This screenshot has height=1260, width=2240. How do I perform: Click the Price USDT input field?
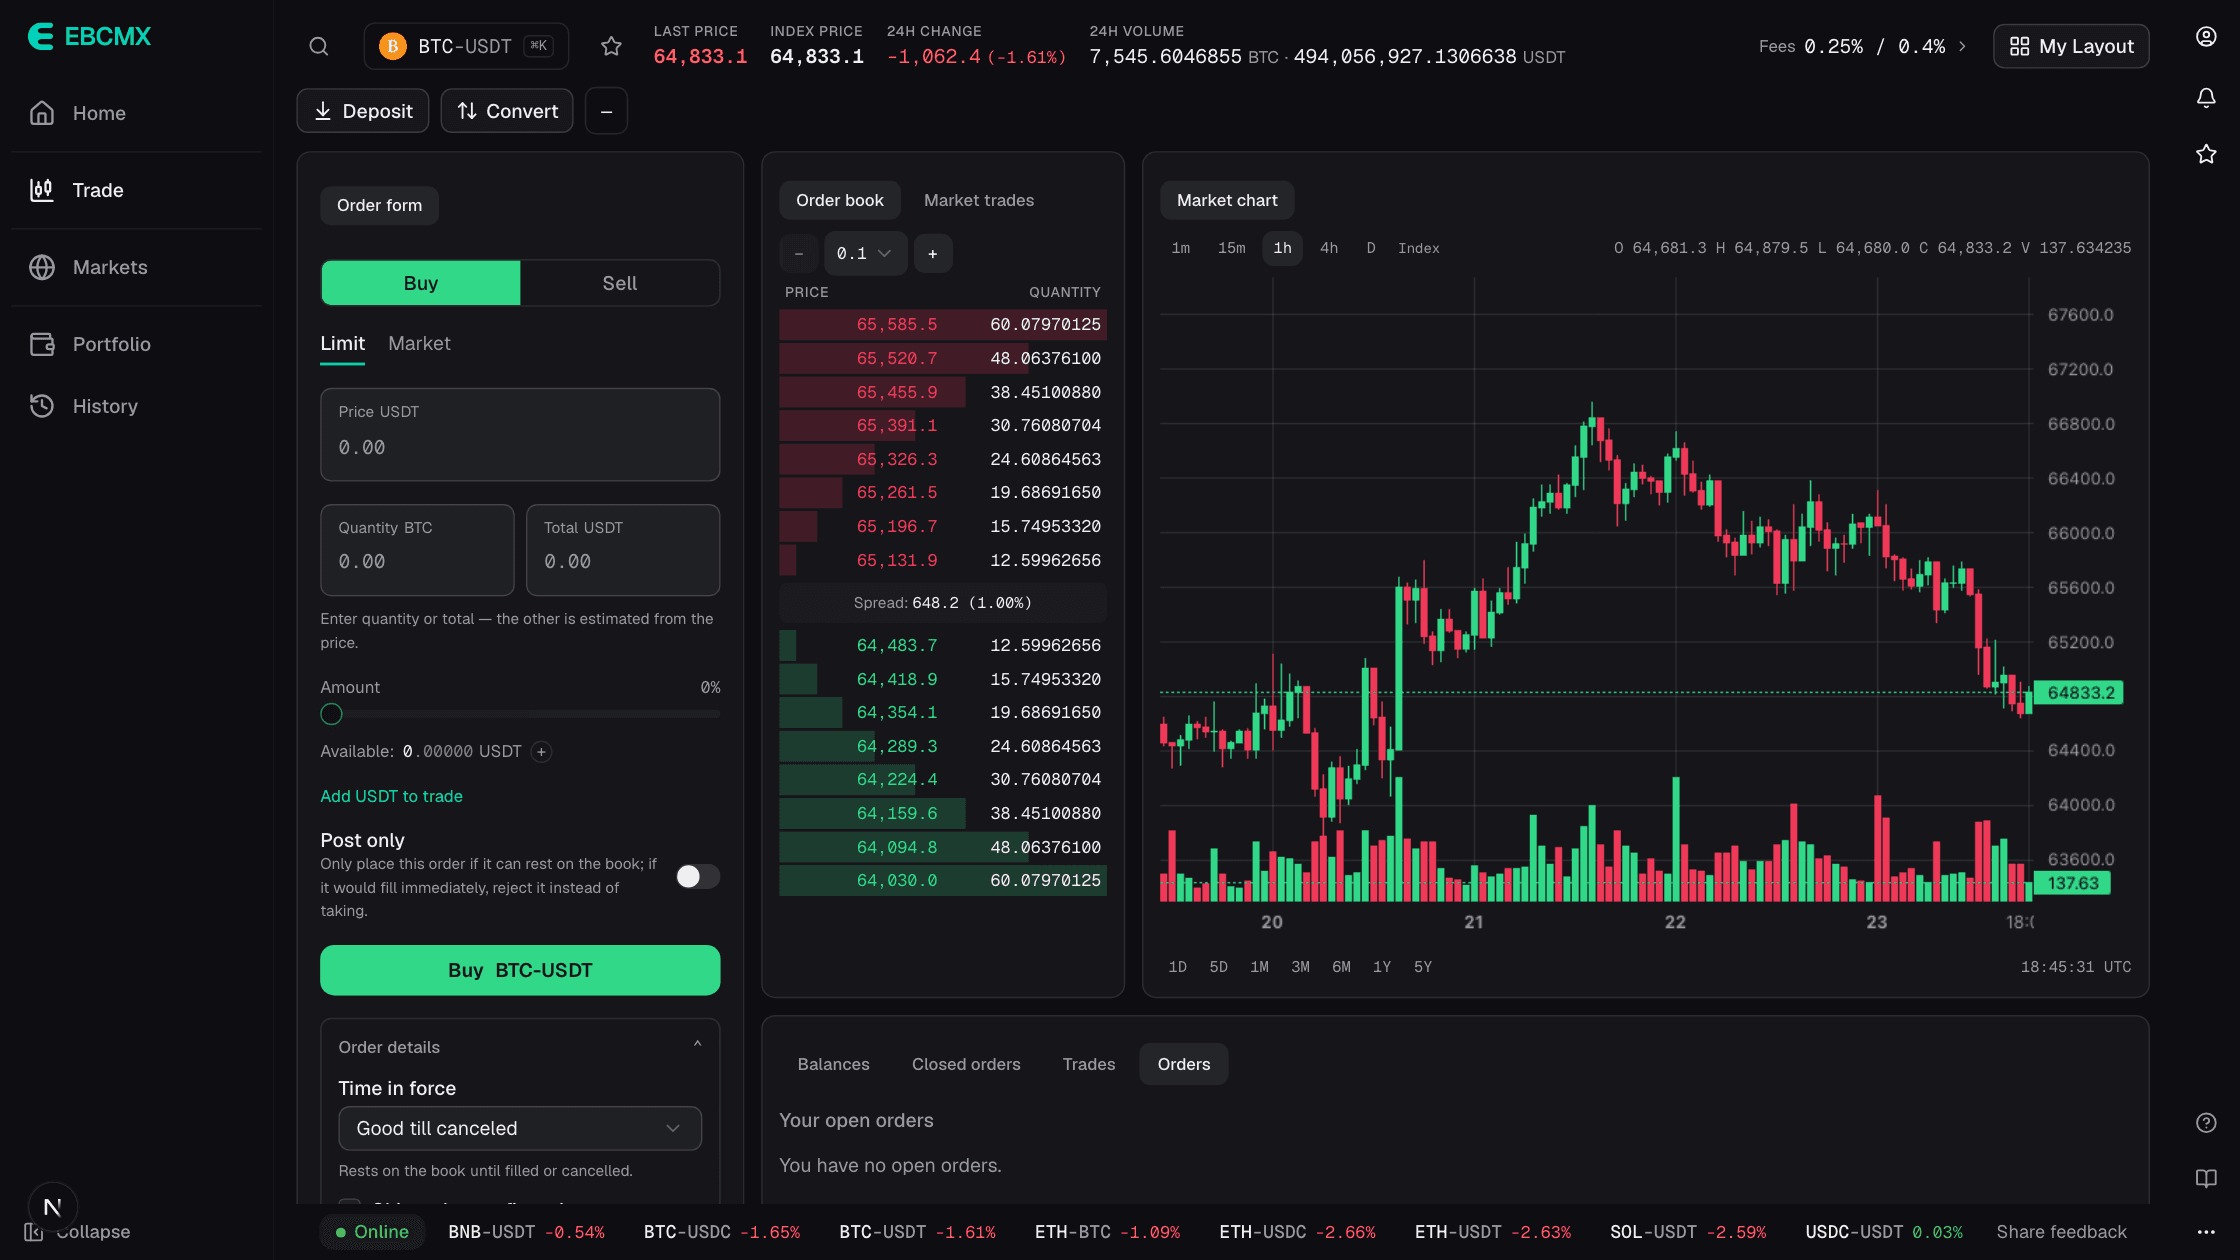pos(520,435)
